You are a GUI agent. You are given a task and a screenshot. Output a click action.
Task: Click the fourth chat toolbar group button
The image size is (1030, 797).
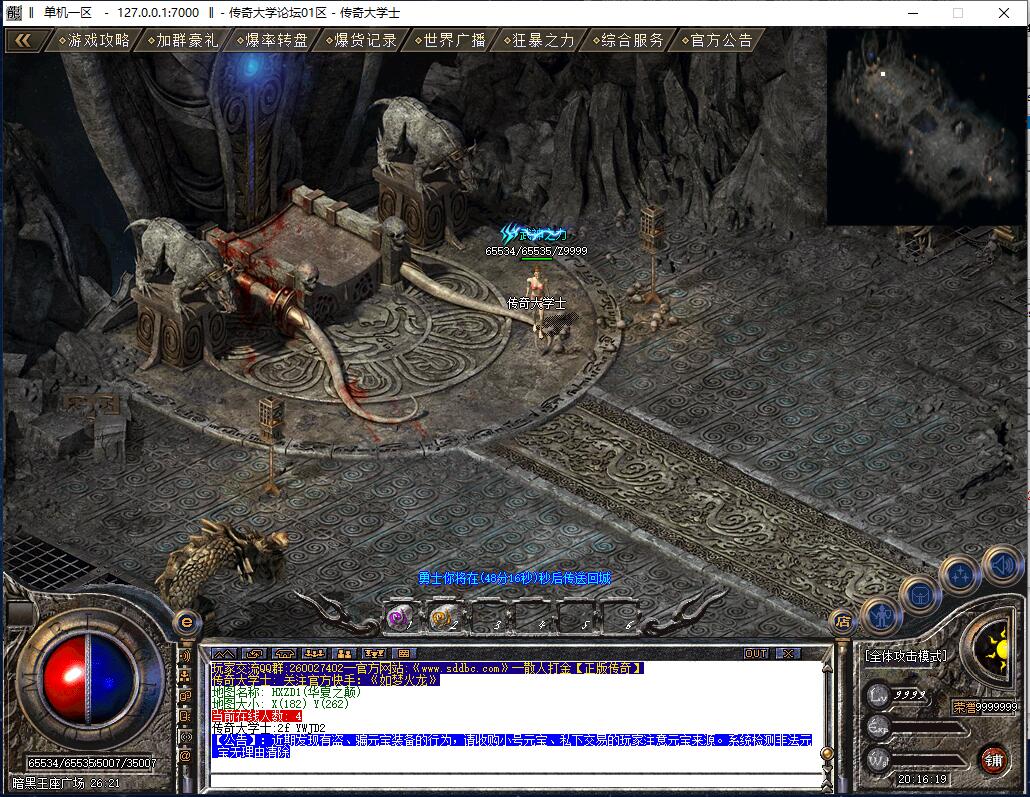(x=314, y=654)
